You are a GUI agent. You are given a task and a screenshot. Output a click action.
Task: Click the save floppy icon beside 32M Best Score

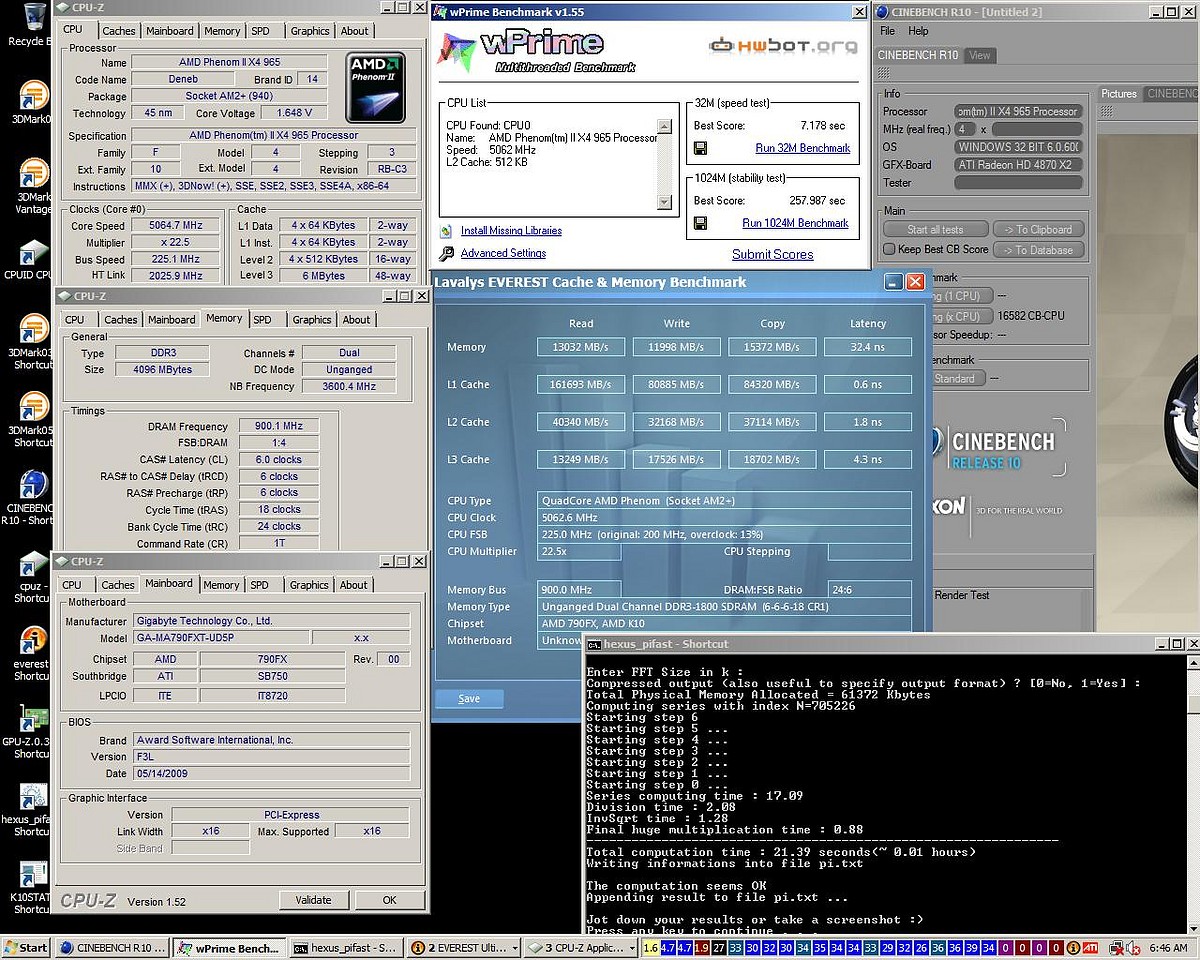coord(701,148)
